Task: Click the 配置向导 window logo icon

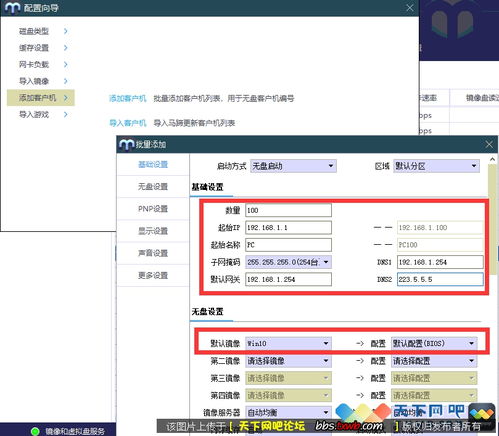Action: (13, 8)
